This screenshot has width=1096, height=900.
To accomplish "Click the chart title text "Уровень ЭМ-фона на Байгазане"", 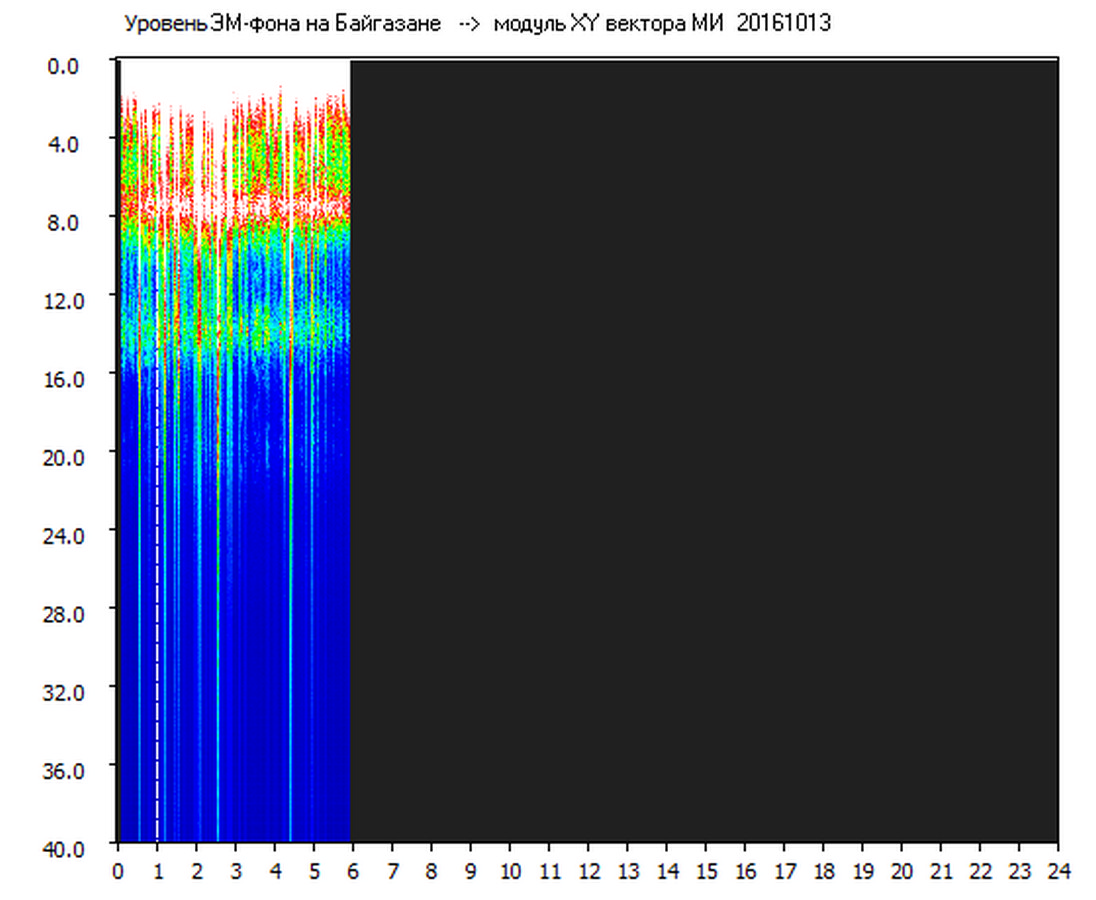I will (x=282, y=24).
